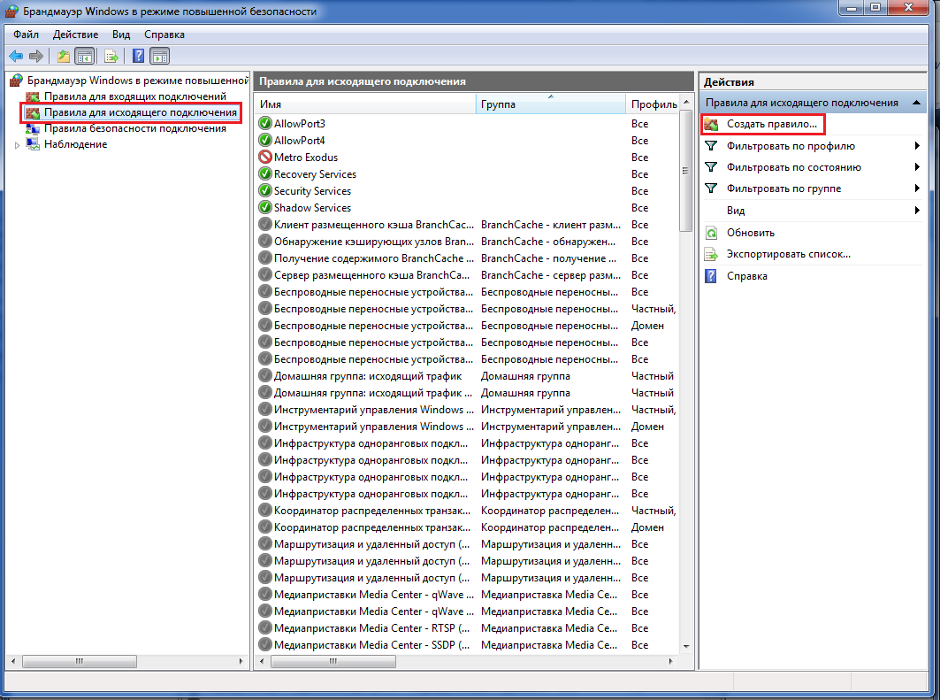Collapse the Правила для исходящего подключения actions section
Viewport: 941px width, 700px height.
pyautogui.click(x=917, y=103)
